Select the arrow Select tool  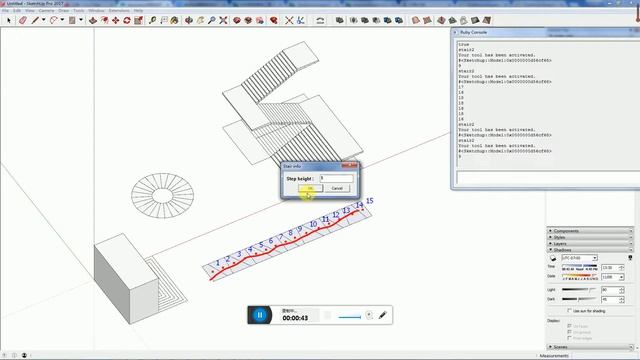coord(9,20)
